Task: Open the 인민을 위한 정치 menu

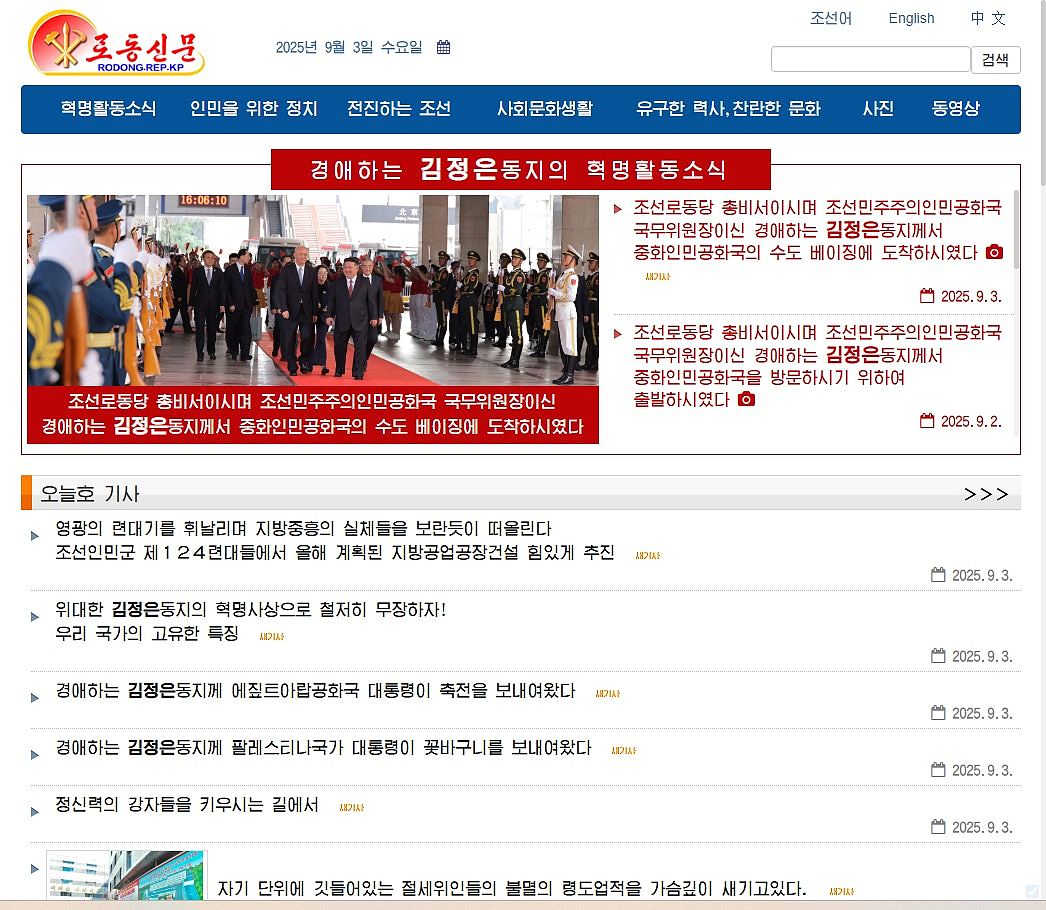Action: [x=253, y=109]
